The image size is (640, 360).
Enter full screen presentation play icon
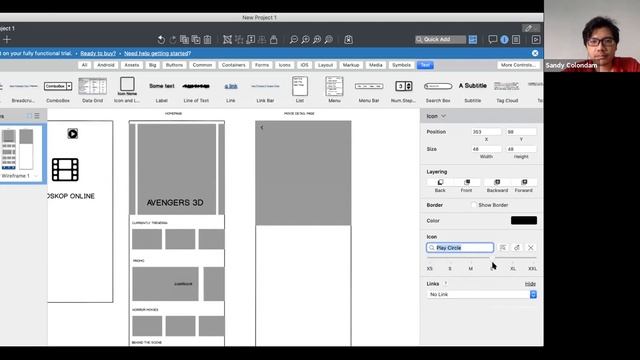click(x=536, y=40)
